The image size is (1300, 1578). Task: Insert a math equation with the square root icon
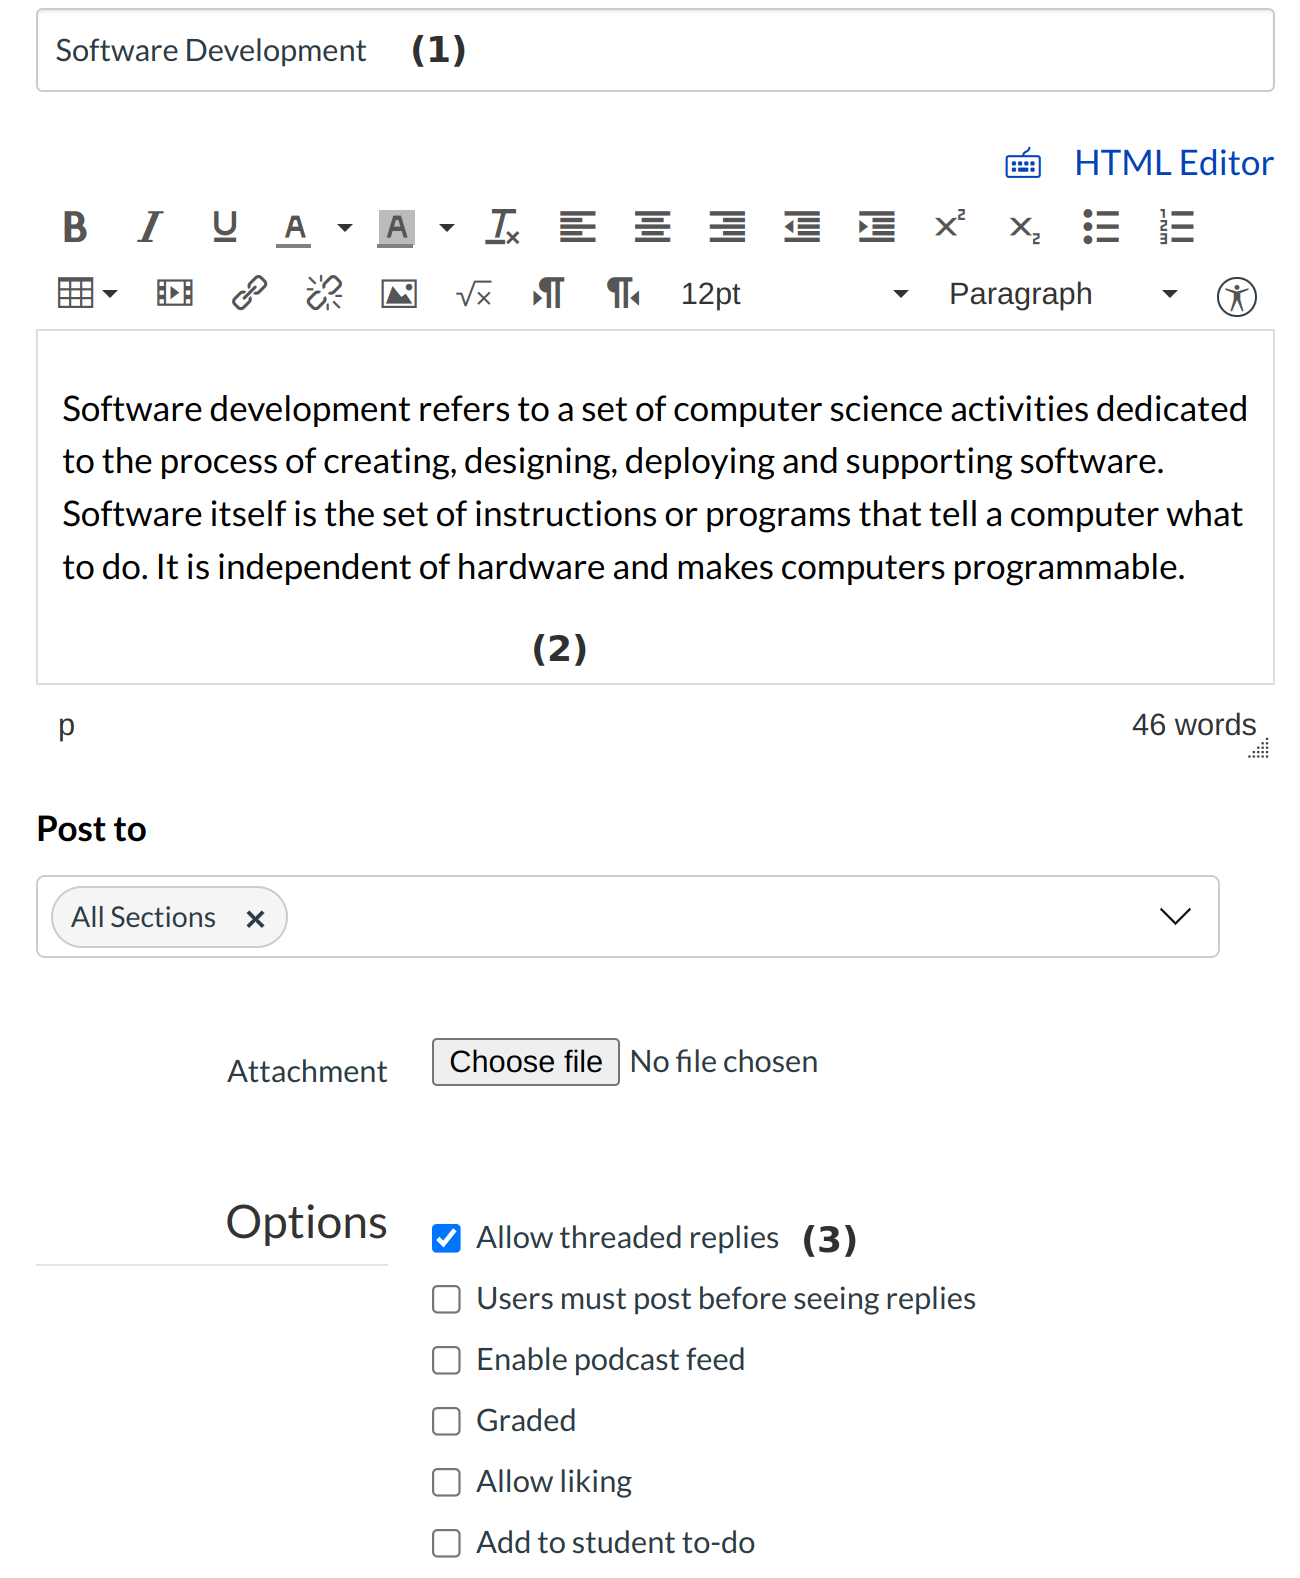click(x=473, y=294)
